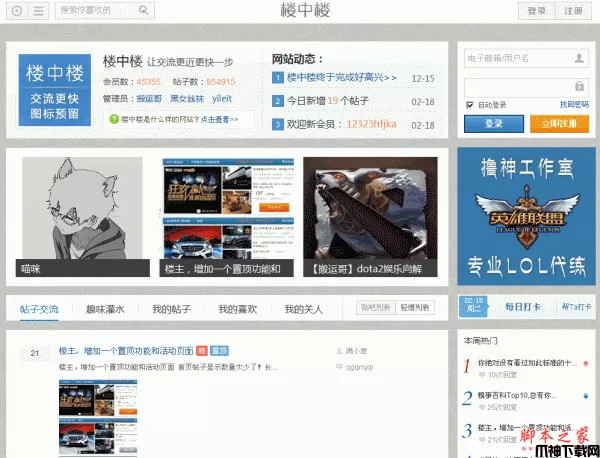Image resolution: width=600 pixels, height=458 pixels.
Task: Click the 注册 button in the top bar
Action: click(x=573, y=11)
